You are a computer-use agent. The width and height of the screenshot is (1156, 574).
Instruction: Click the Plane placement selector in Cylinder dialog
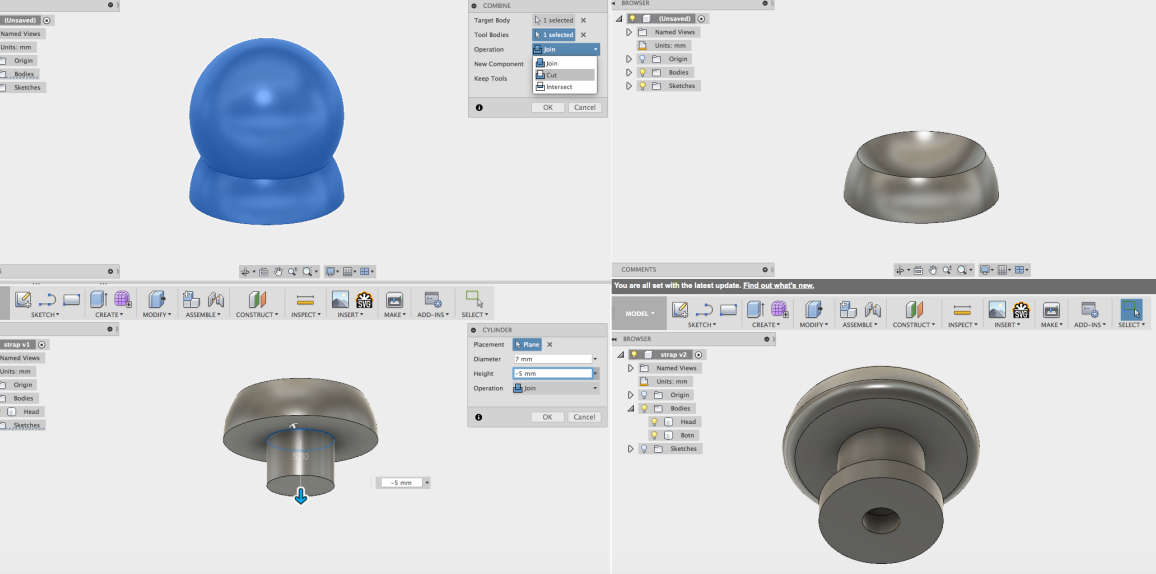(527, 344)
